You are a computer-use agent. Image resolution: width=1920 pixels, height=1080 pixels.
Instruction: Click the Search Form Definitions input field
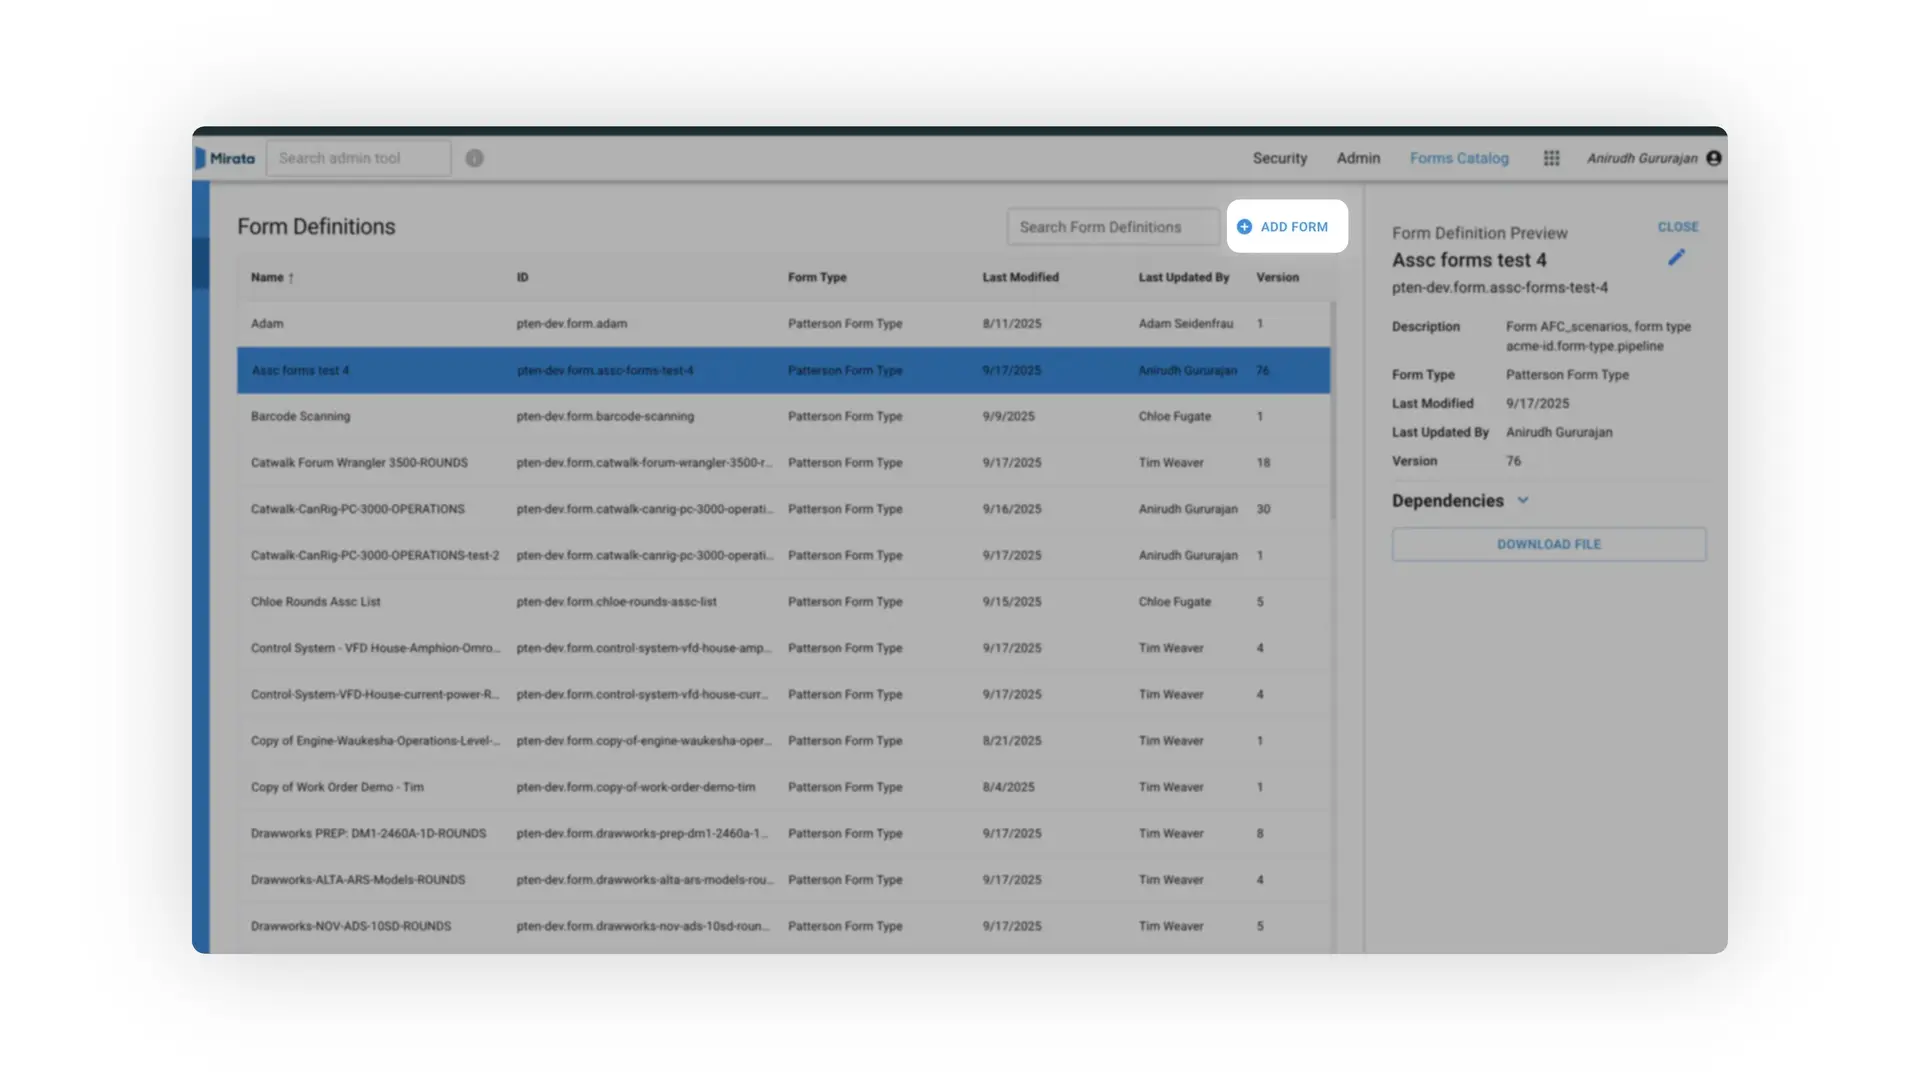click(1112, 227)
